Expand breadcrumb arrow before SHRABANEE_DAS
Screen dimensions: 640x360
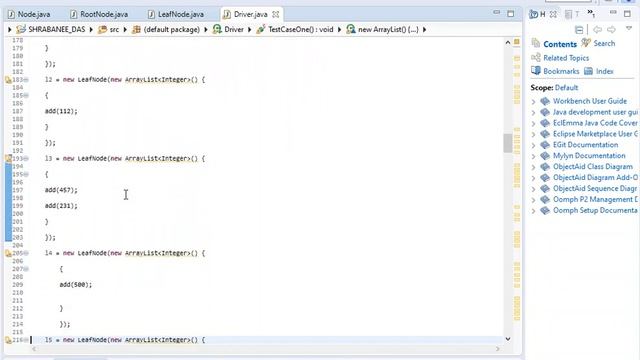(x=10, y=29)
